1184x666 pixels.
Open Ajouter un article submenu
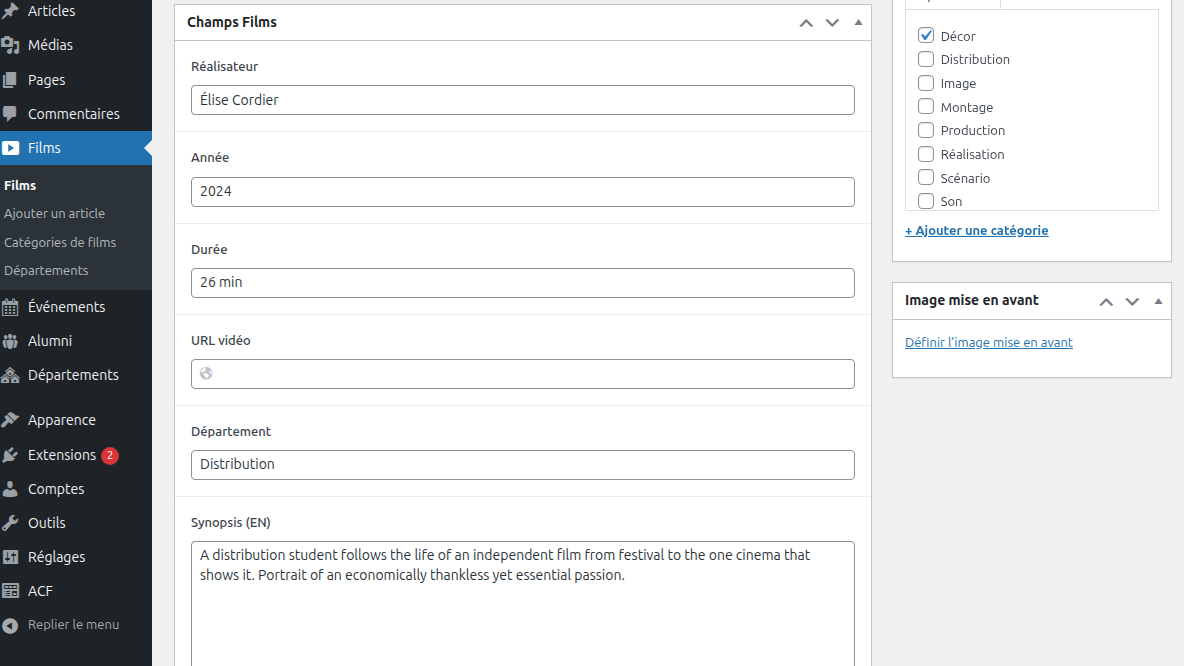coord(54,214)
